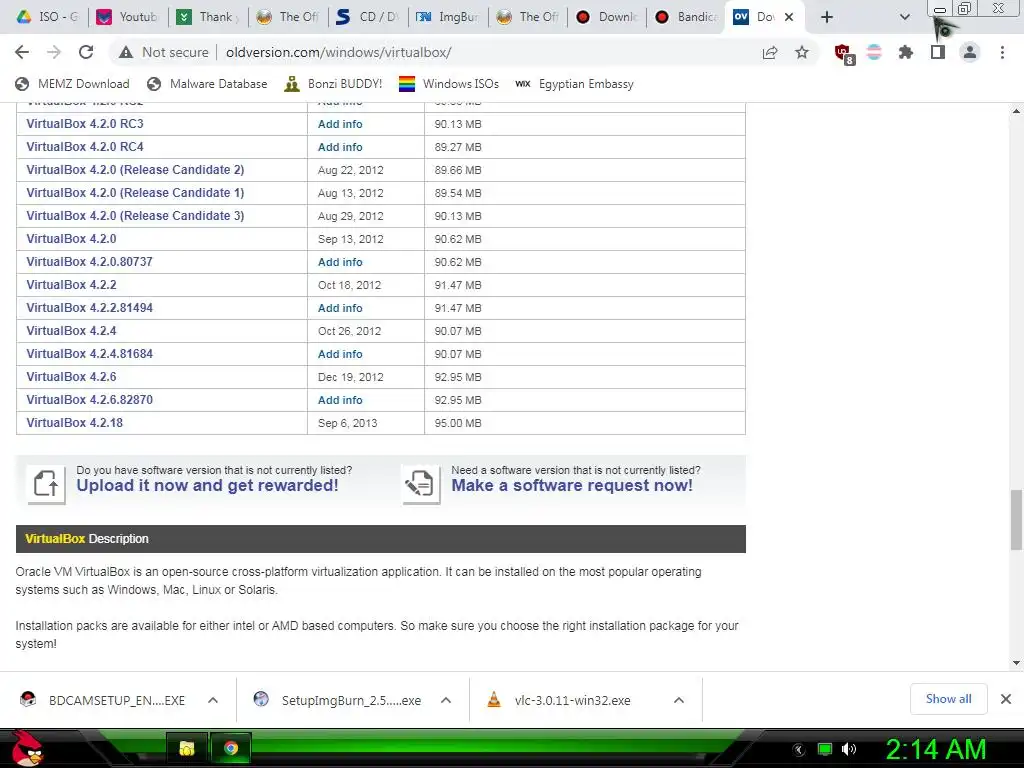Open VirtualBox 4.2.18 link
Image resolution: width=1024 pixels, height=768 pixels.
tap(74, 423)
